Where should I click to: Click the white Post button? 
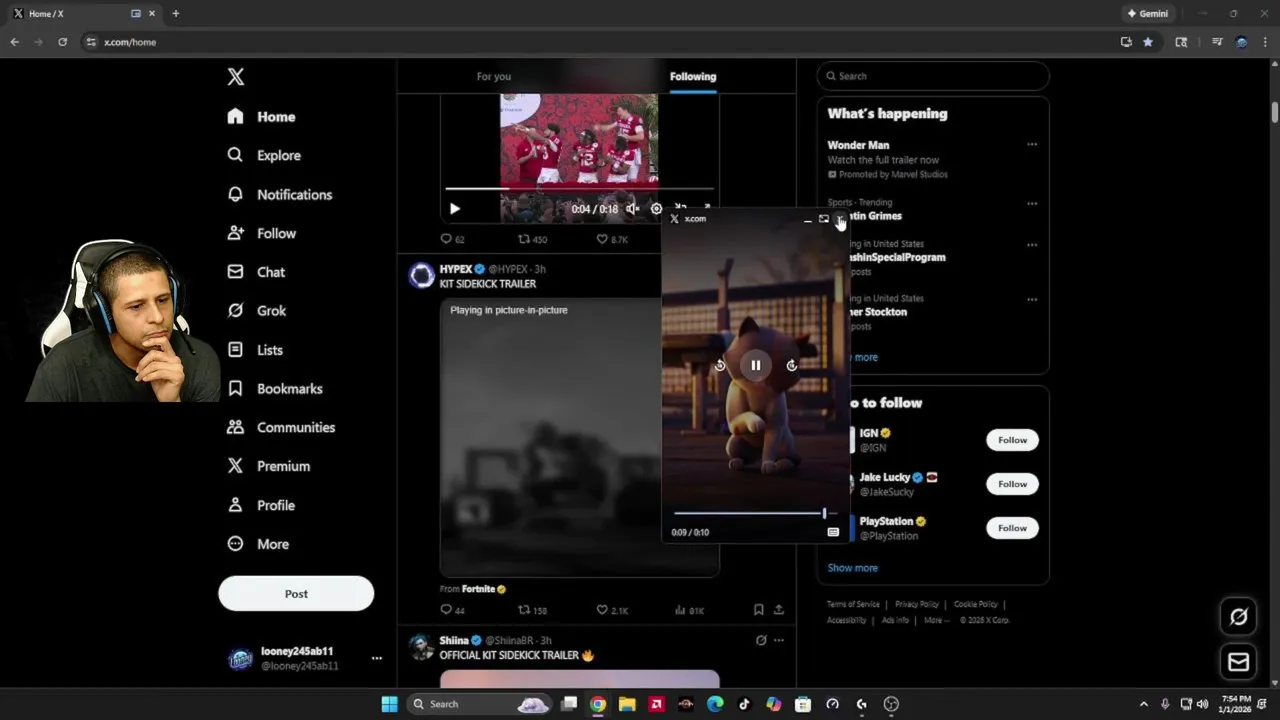(296, 593)
